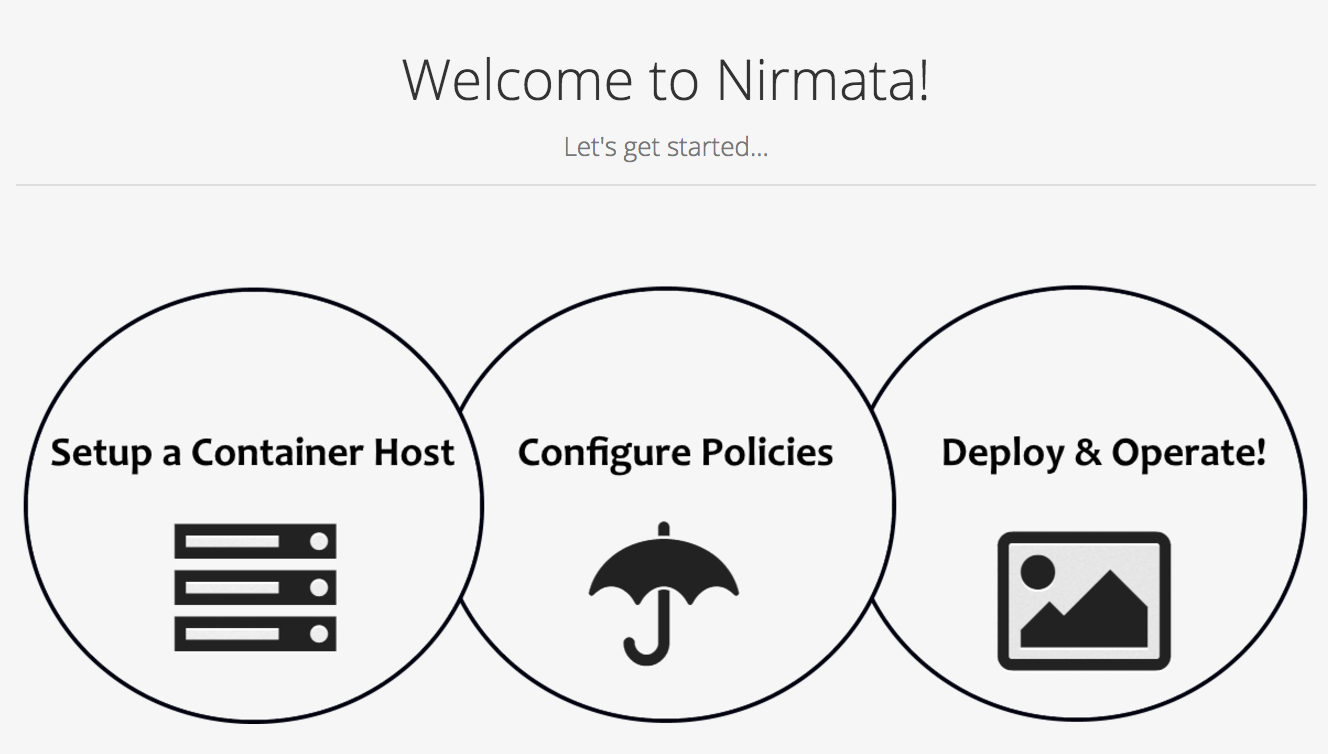Image resolution: width=1328 pixels, height=754 pixels.
Task: Click the picture frame image icon
Action: click(1083, 600)
